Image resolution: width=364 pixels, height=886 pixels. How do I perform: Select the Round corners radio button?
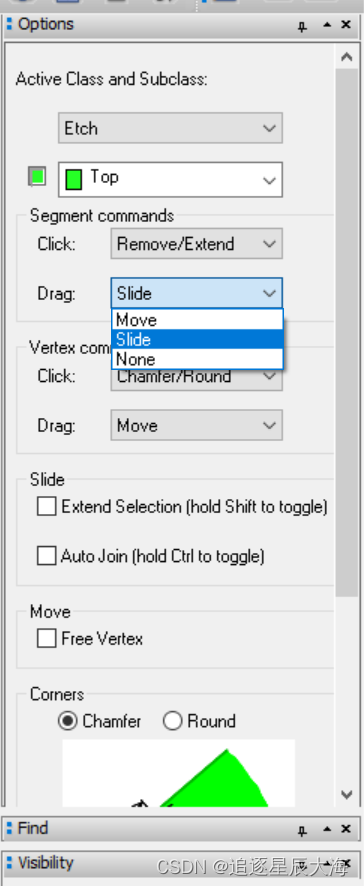pyautogui.click(x=172, y=721)
